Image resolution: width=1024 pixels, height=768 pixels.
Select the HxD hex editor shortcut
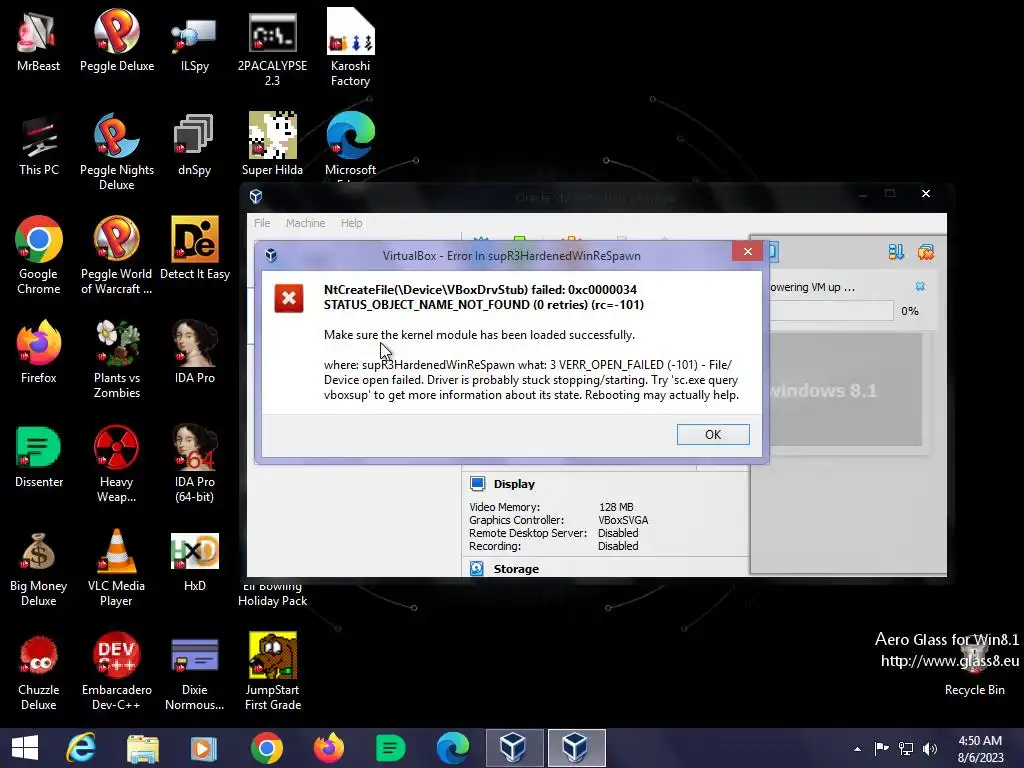pos(195,560)
